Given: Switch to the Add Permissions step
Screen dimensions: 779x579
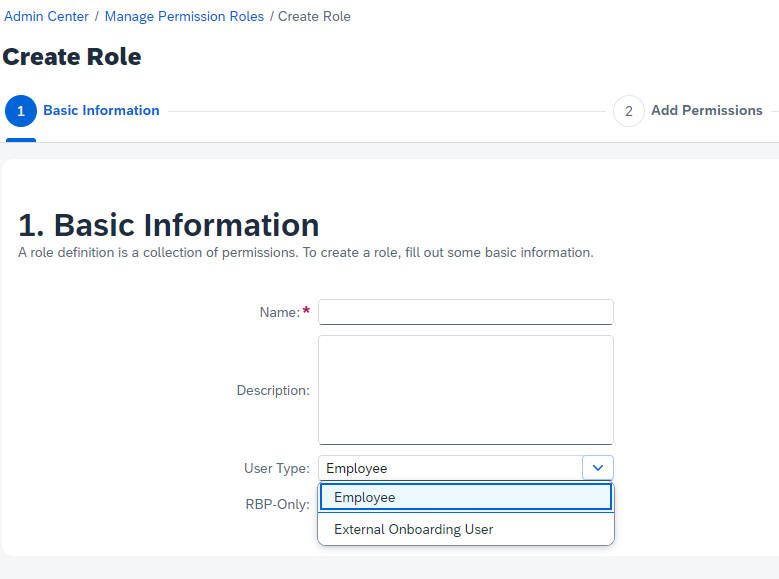Looking at the screenshot, I should click(x=706, y=110).
